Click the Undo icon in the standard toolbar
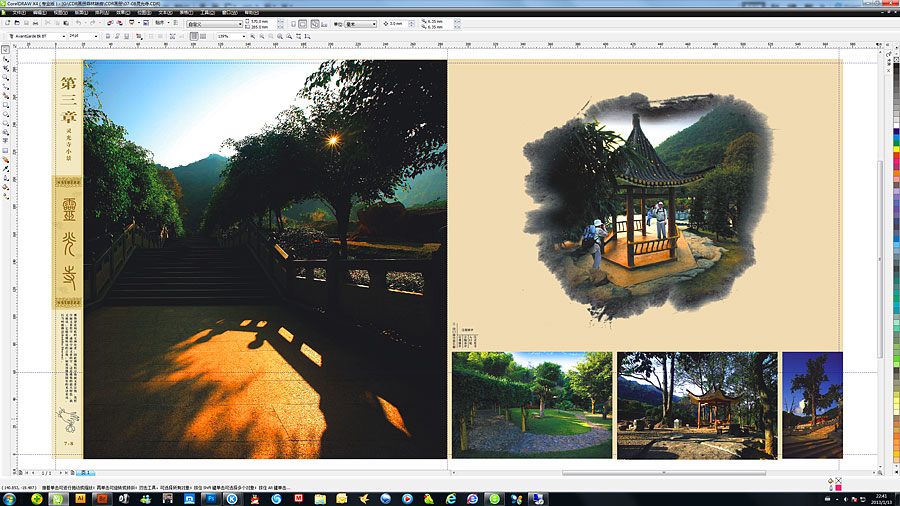The image size is (900, 506). 79,23
